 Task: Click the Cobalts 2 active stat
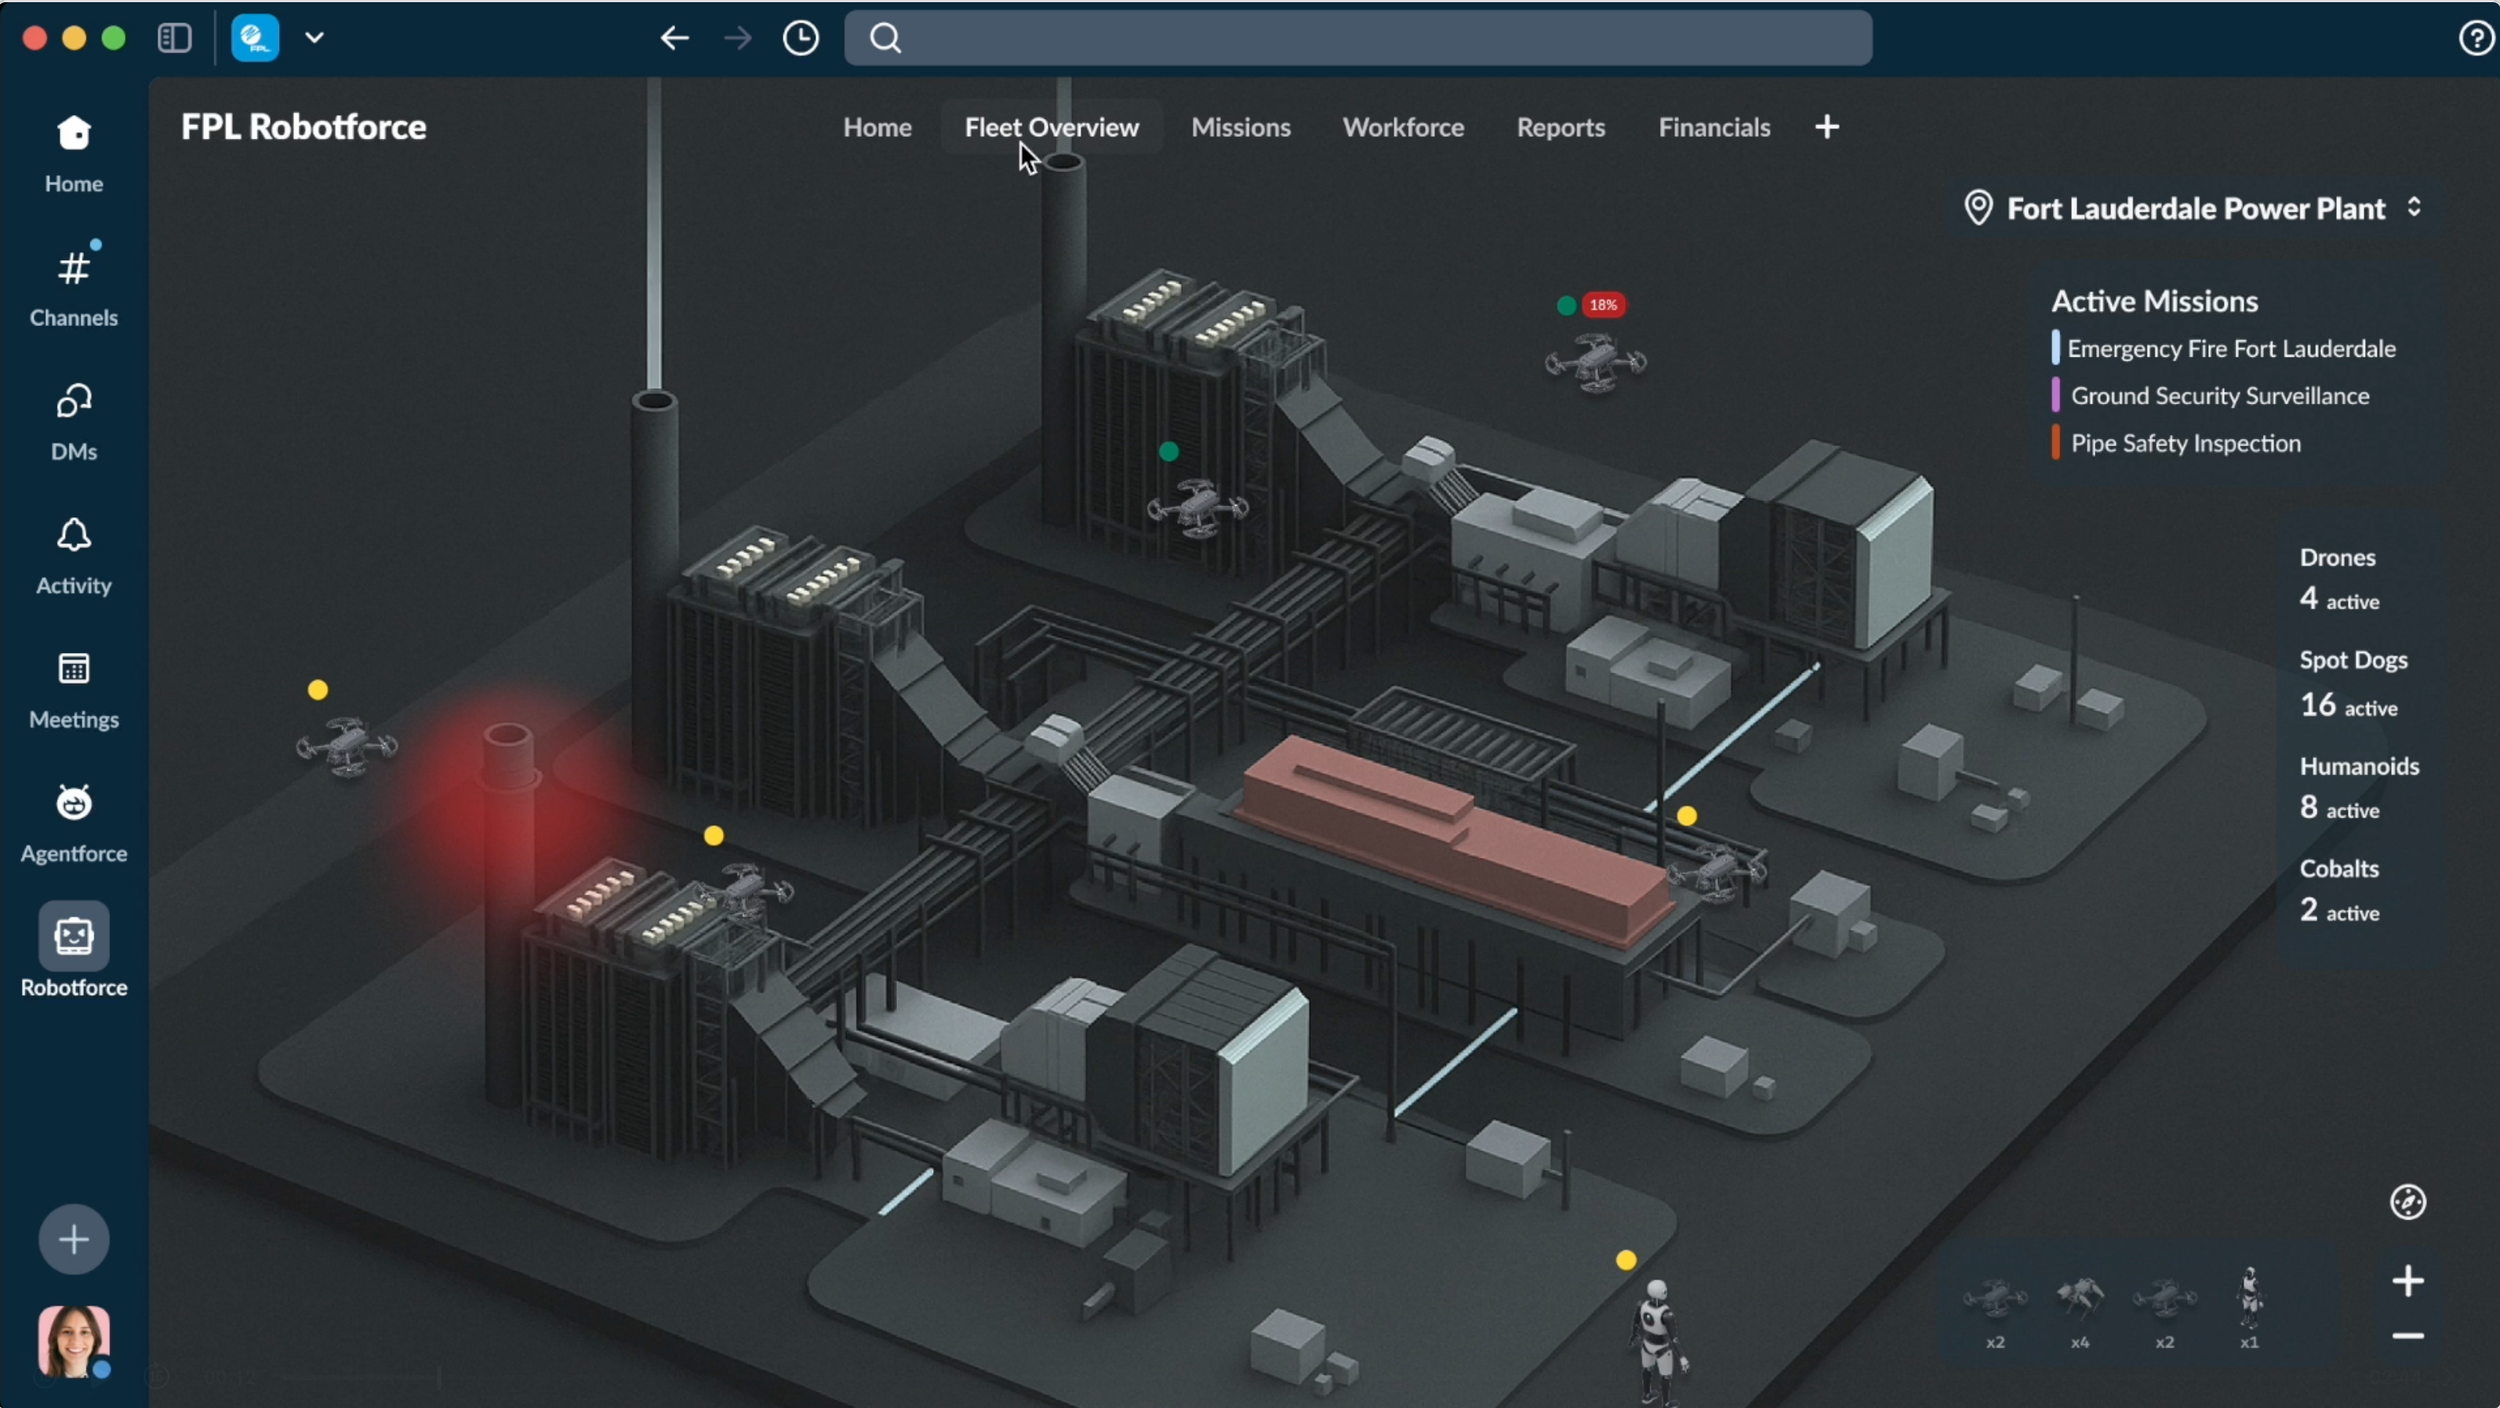[x=2339, y=891]
